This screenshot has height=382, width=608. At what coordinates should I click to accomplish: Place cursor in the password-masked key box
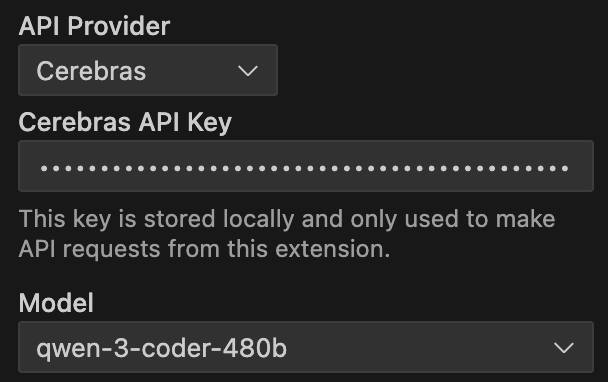click(x=306, y=166)
